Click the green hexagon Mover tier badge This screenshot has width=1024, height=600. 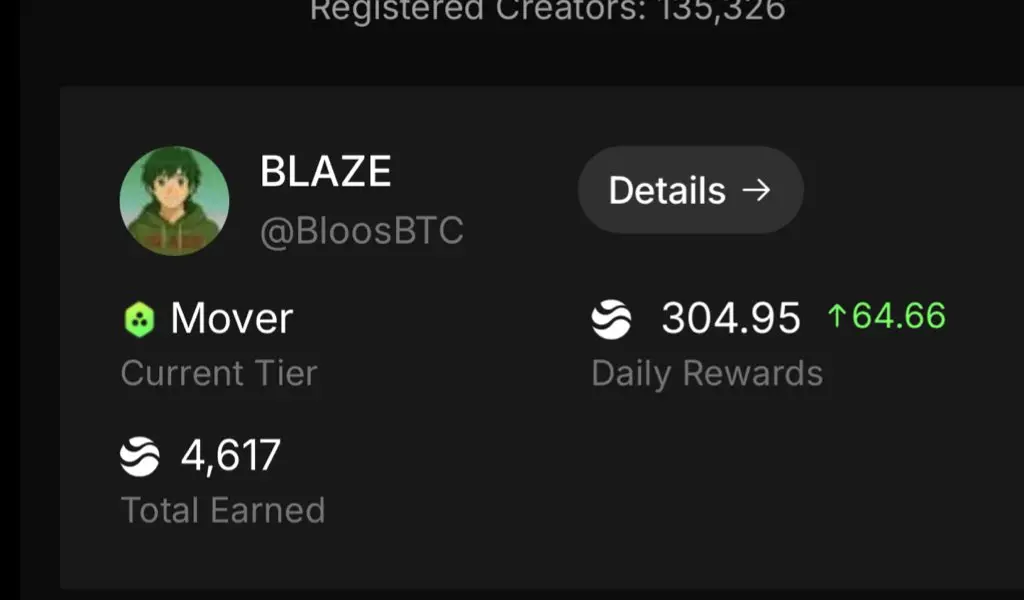click(x=139, y=320)
